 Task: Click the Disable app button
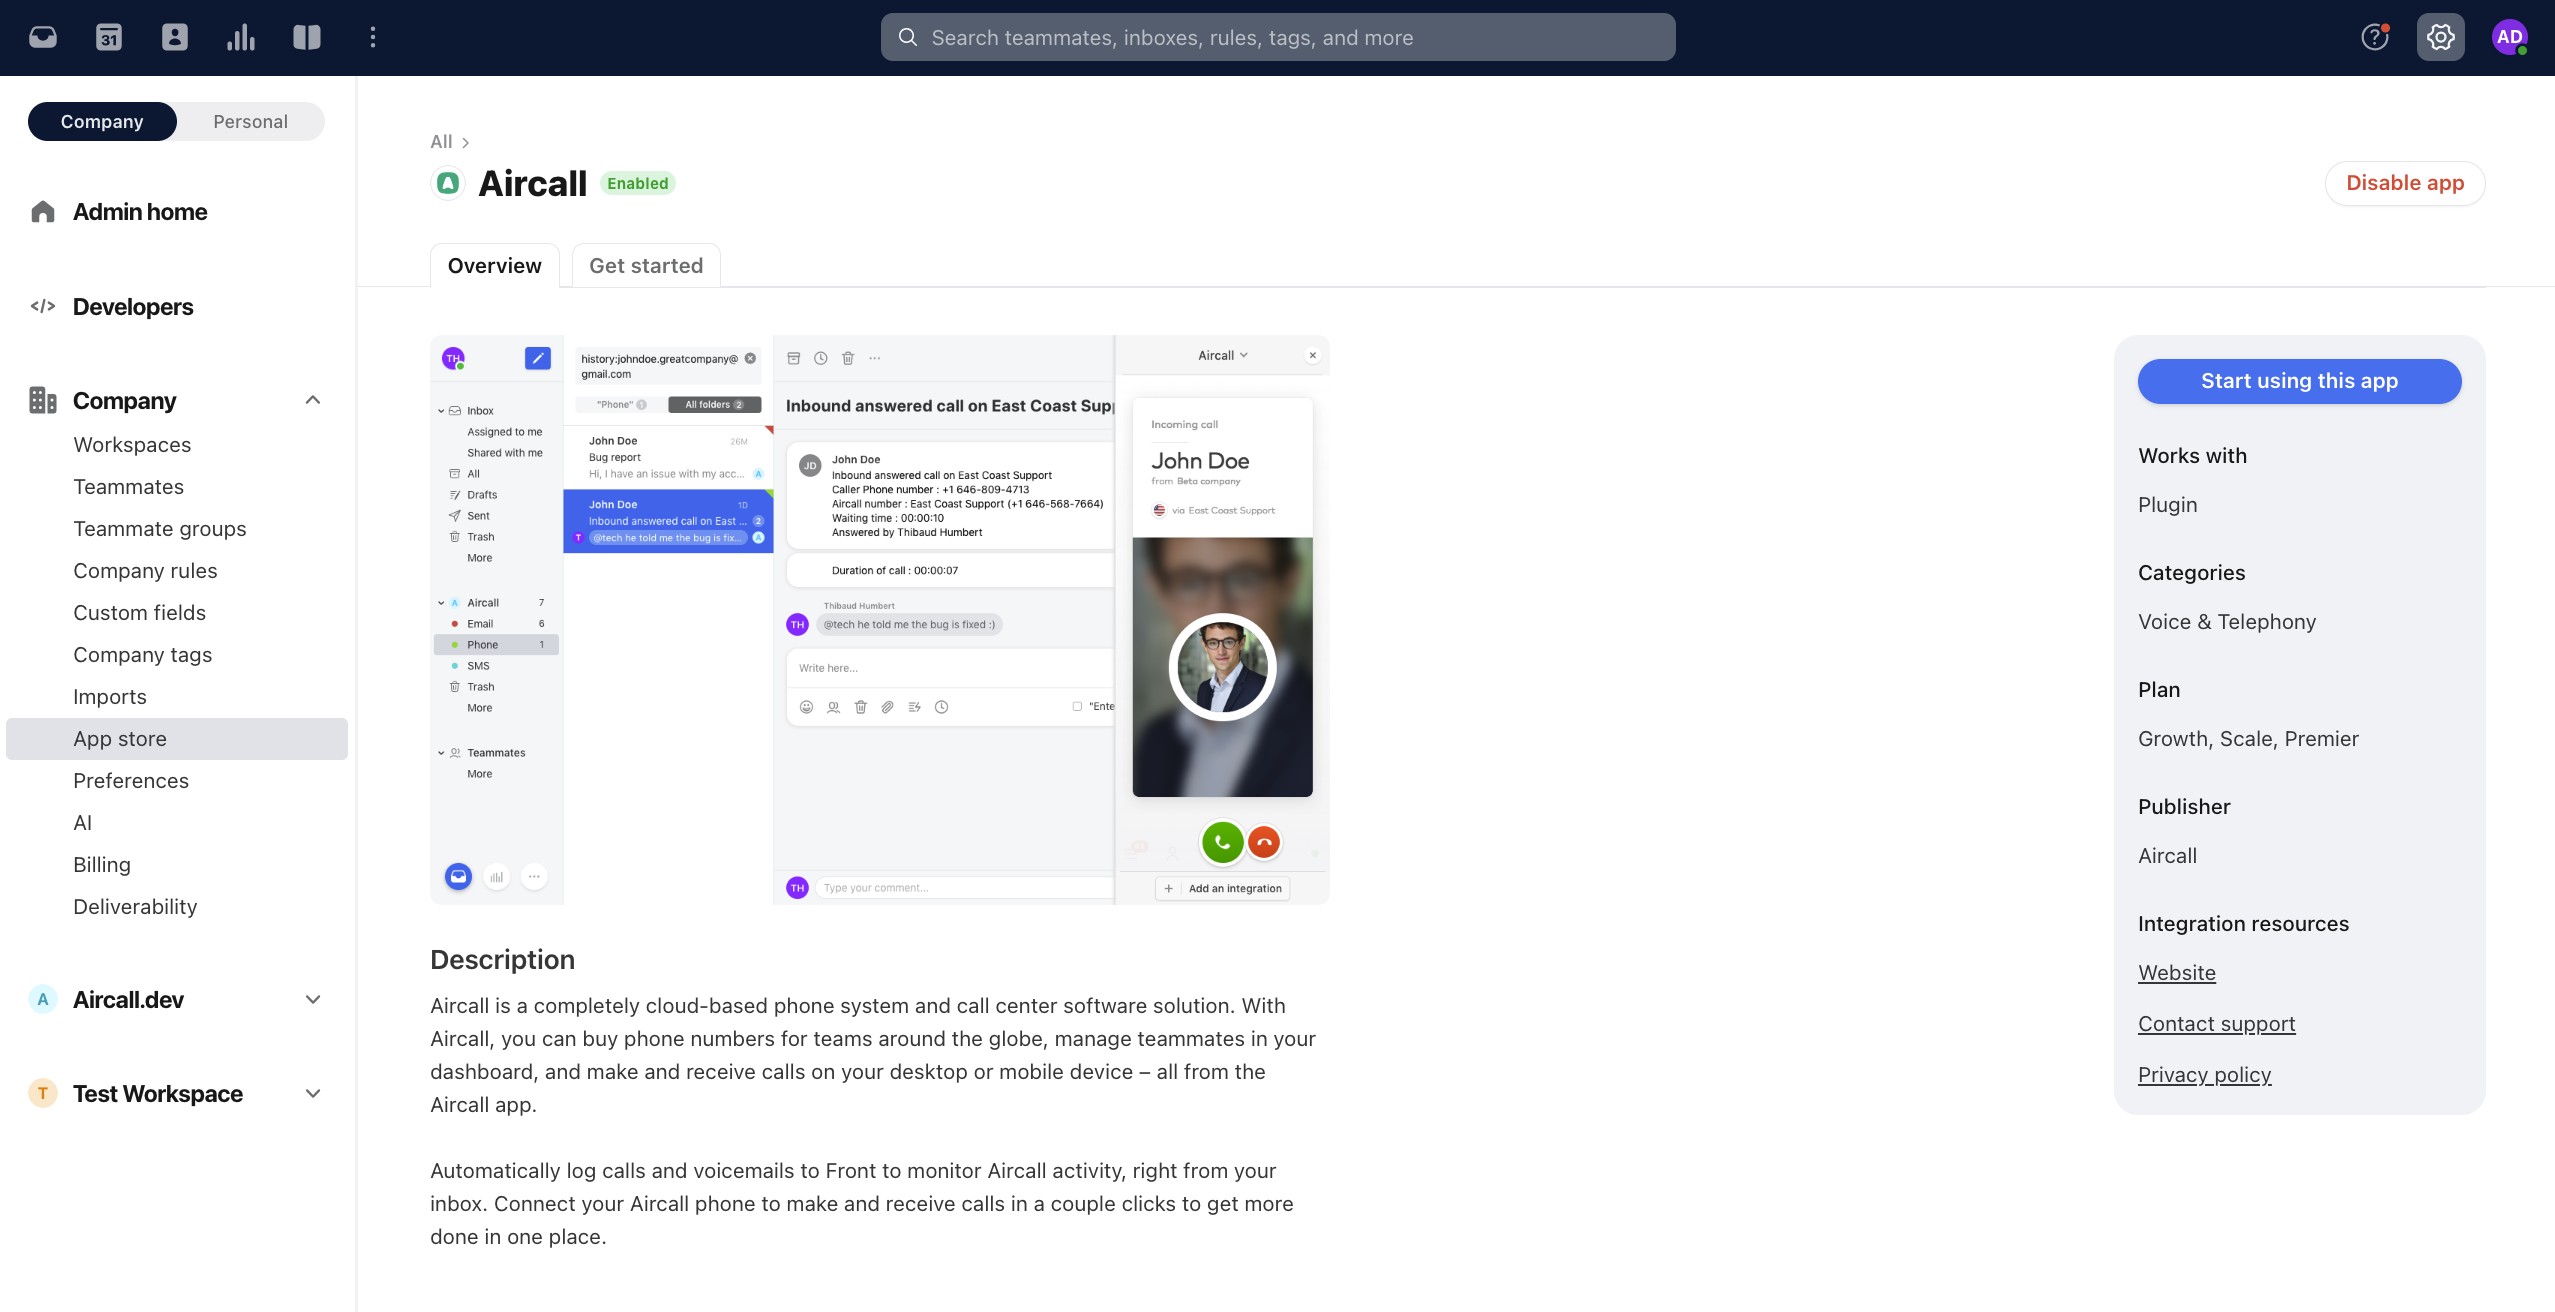point(2405,183)
